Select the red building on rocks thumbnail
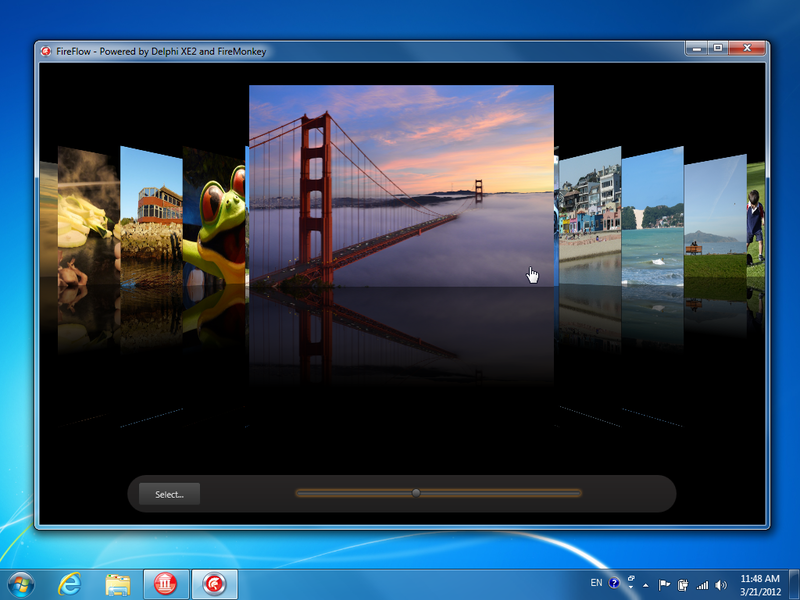 click(x=152, y=215)
